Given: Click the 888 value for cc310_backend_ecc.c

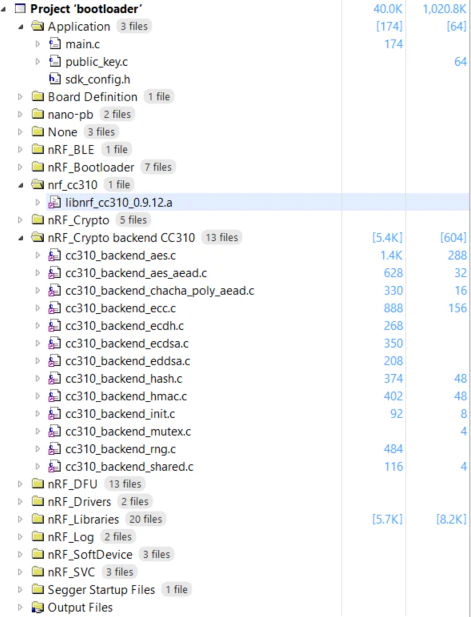Looking at the screenshot, I should pyautogui.click(x=393, y=308).
